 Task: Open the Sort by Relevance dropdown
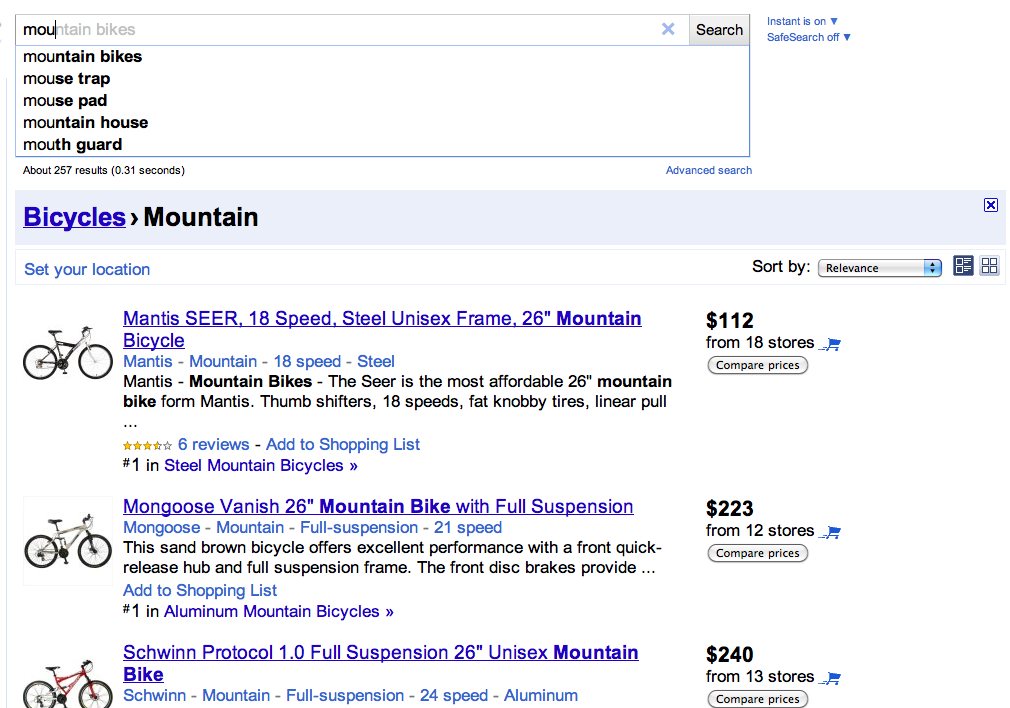tap(879, 268)
